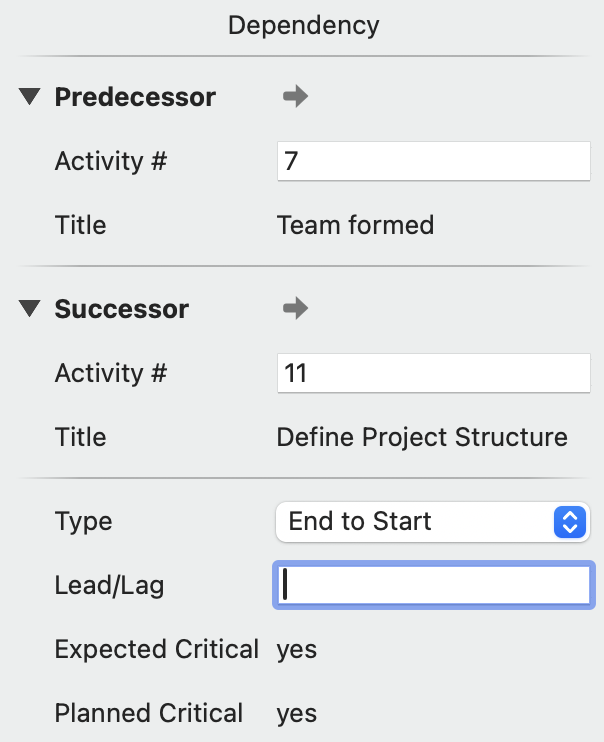Click the Type field label

pos(83,521)
